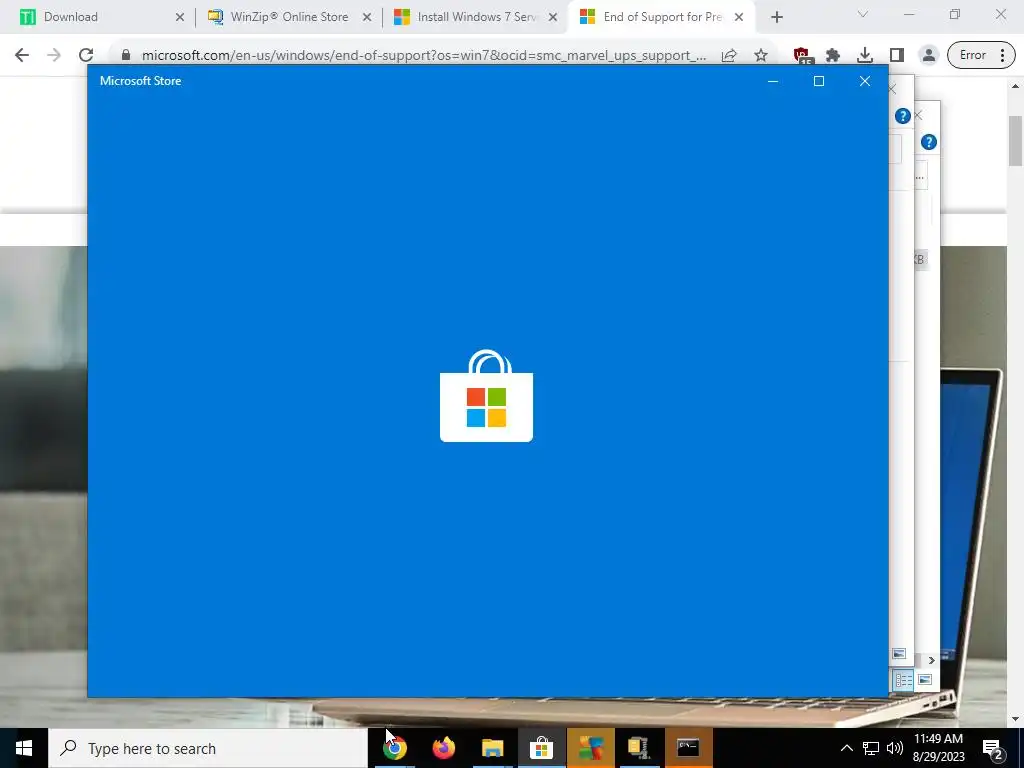This screenshot has height=768, width=1024.
Task: Show Chrome downloads
Action: [865, 55]
